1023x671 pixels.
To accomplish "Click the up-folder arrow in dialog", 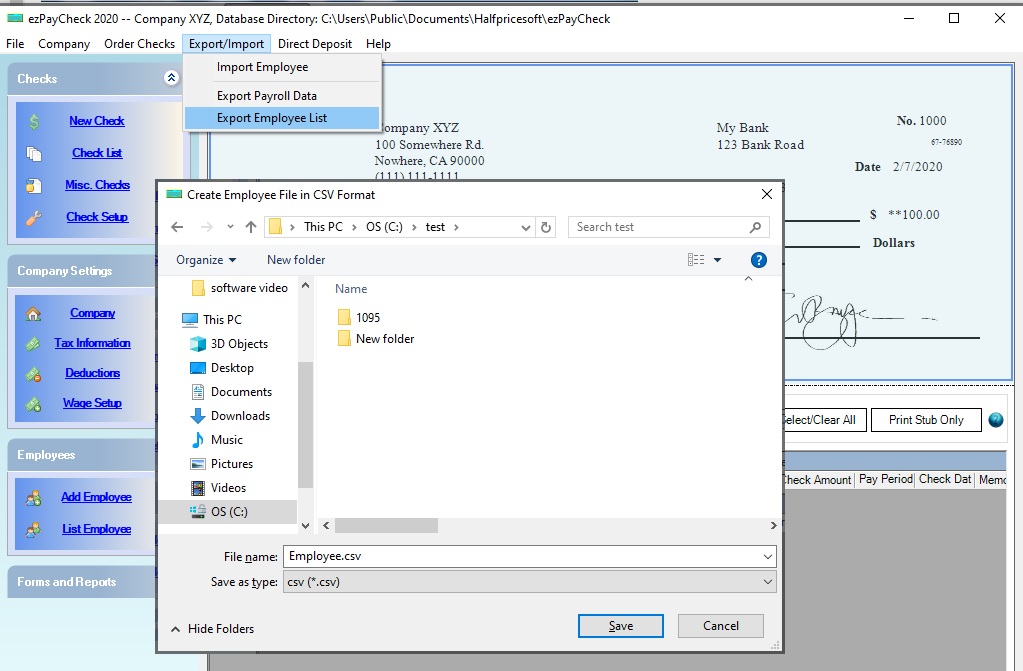I will 251,227.
